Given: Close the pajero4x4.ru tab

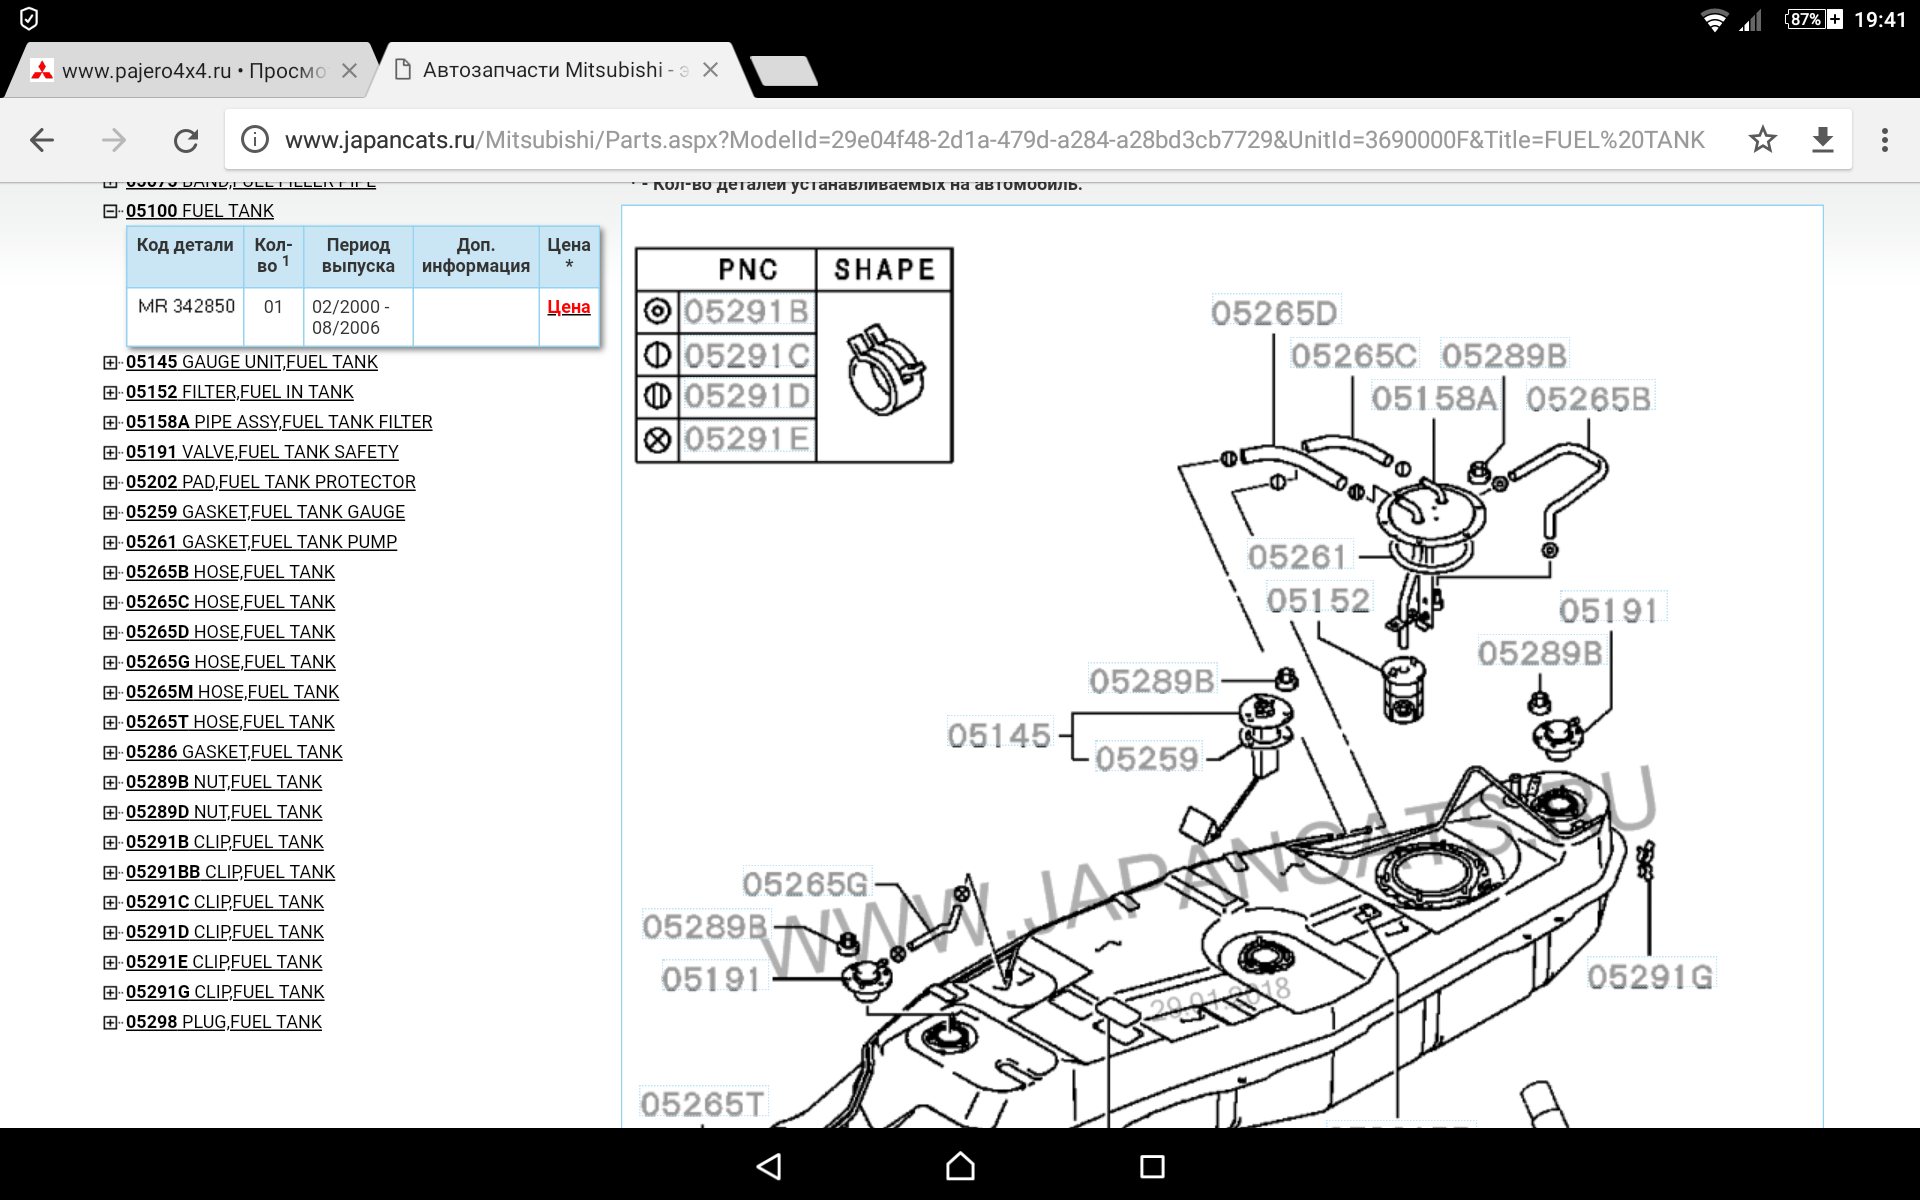Looking at the screenshot, I should [349, 71].
